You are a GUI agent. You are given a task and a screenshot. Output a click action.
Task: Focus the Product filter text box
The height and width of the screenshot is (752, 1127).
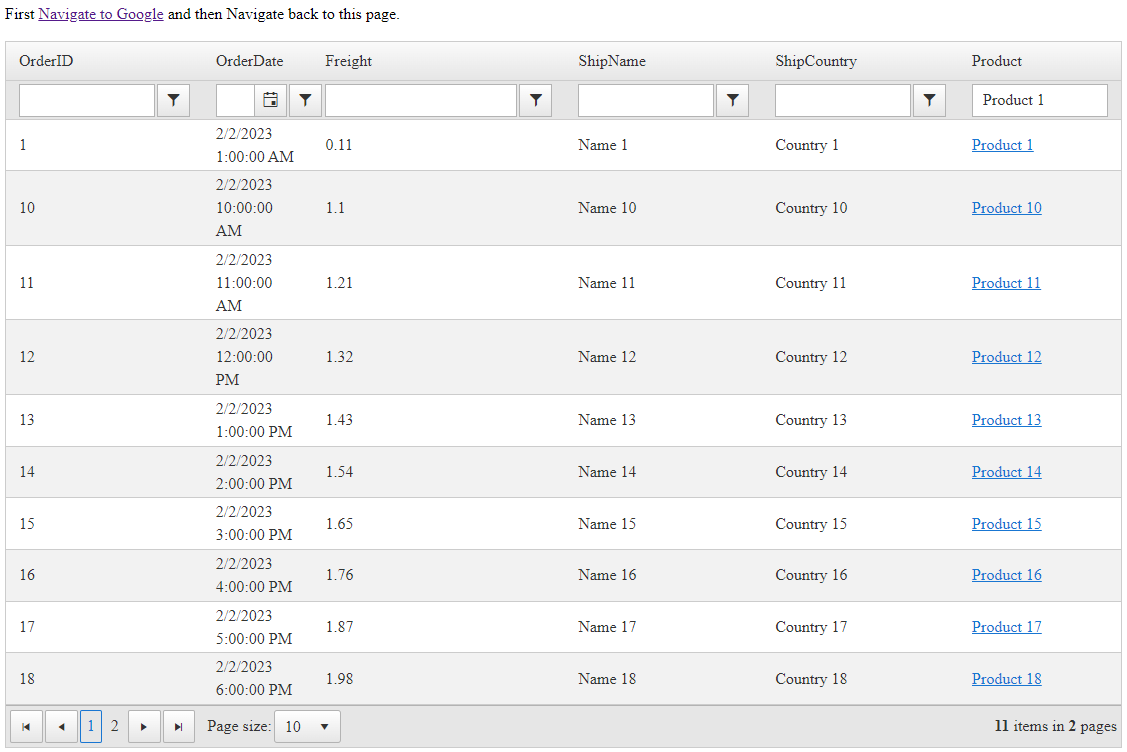pyautogui.click(x=1040, y=100)
